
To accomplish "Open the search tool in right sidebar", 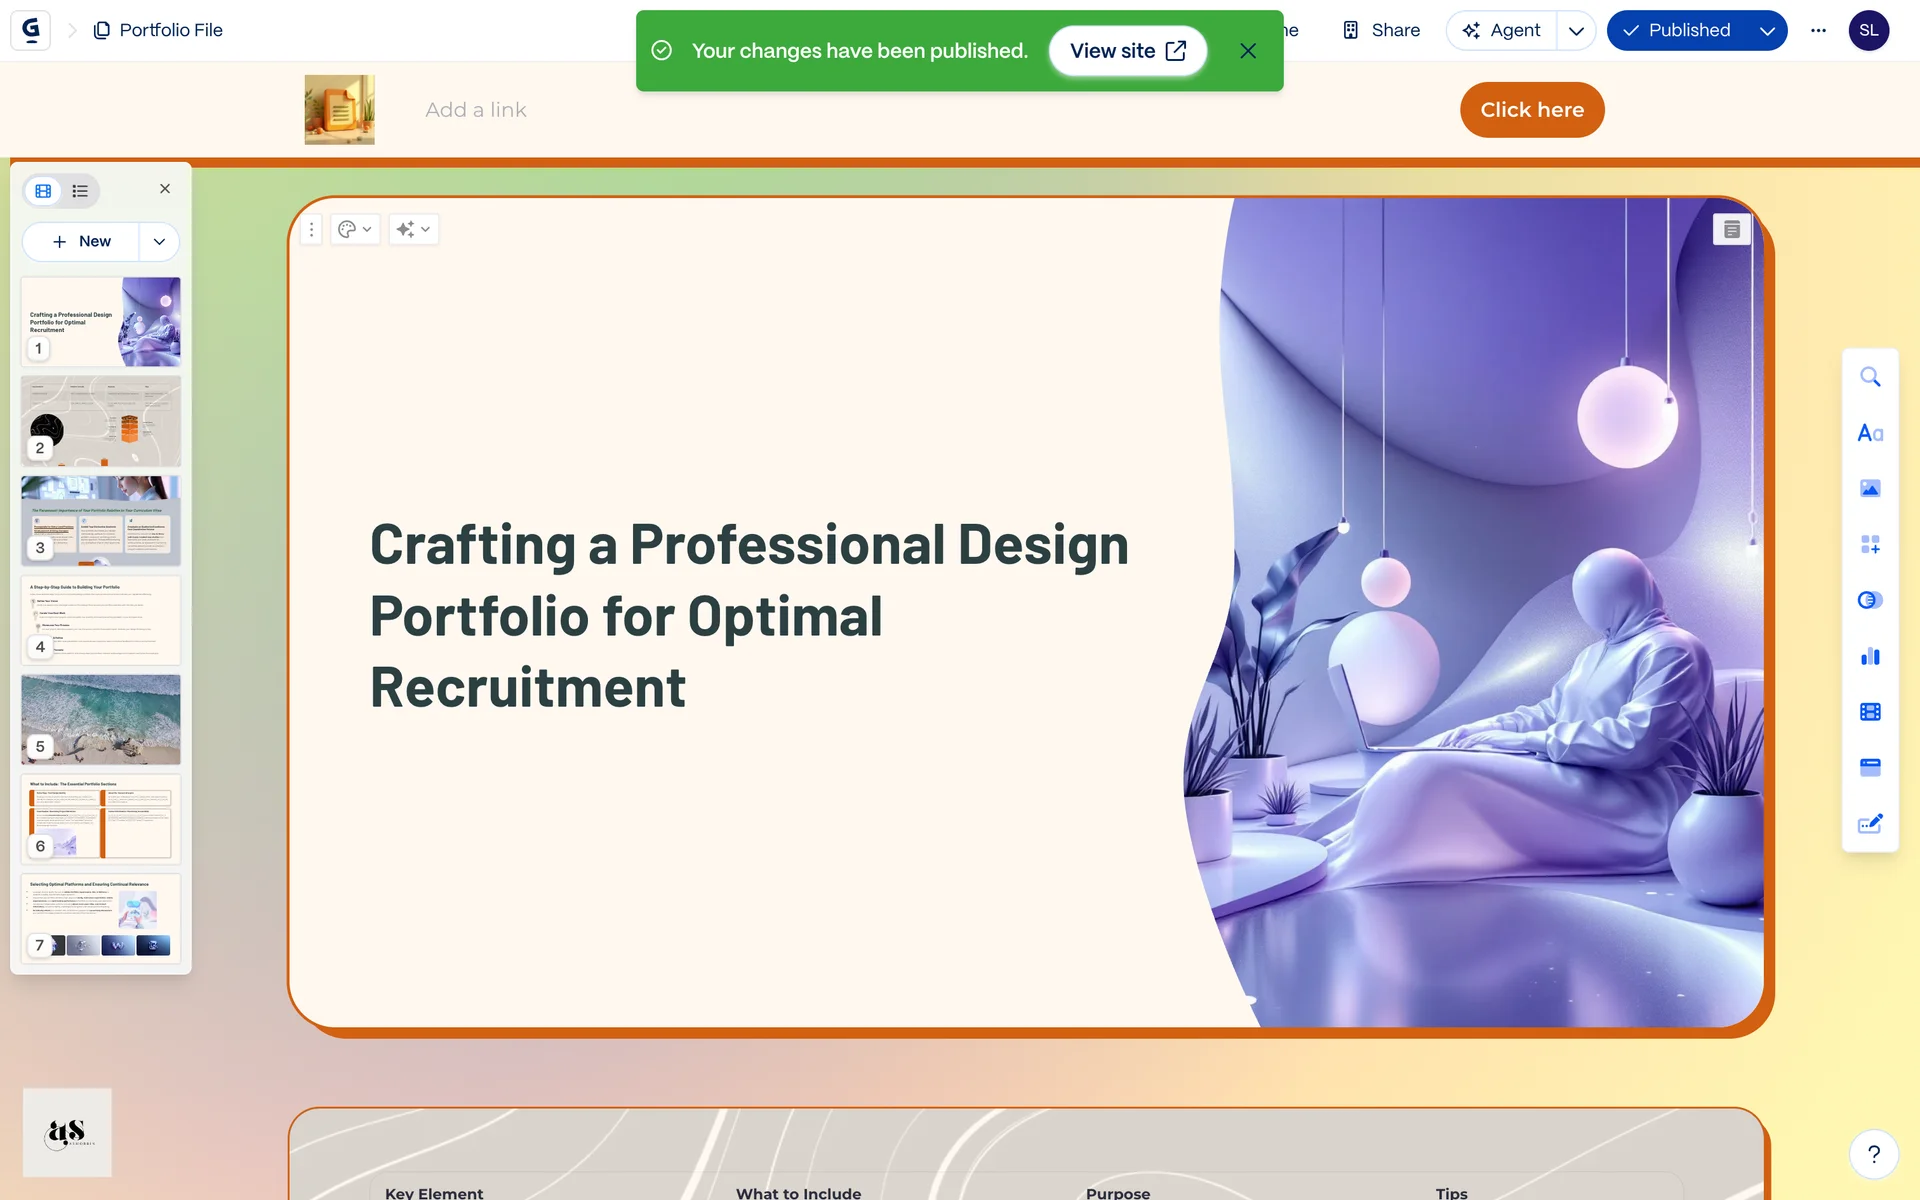I will click(x=1870, y=377).
